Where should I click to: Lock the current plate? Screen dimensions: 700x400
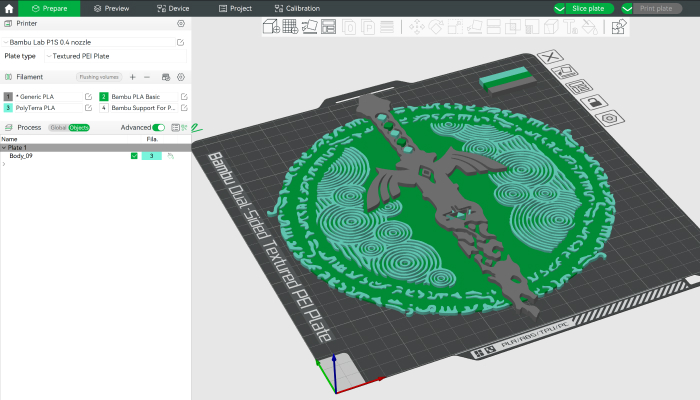(594, 102)
